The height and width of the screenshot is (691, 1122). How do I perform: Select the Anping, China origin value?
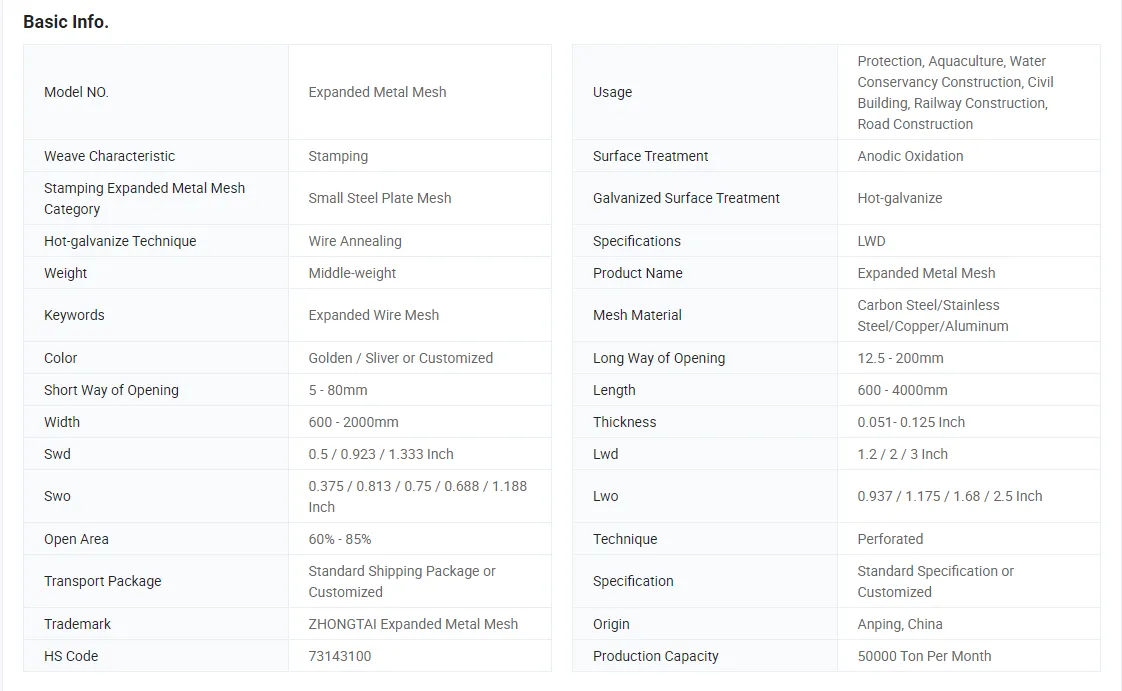[x=900, y=624]
